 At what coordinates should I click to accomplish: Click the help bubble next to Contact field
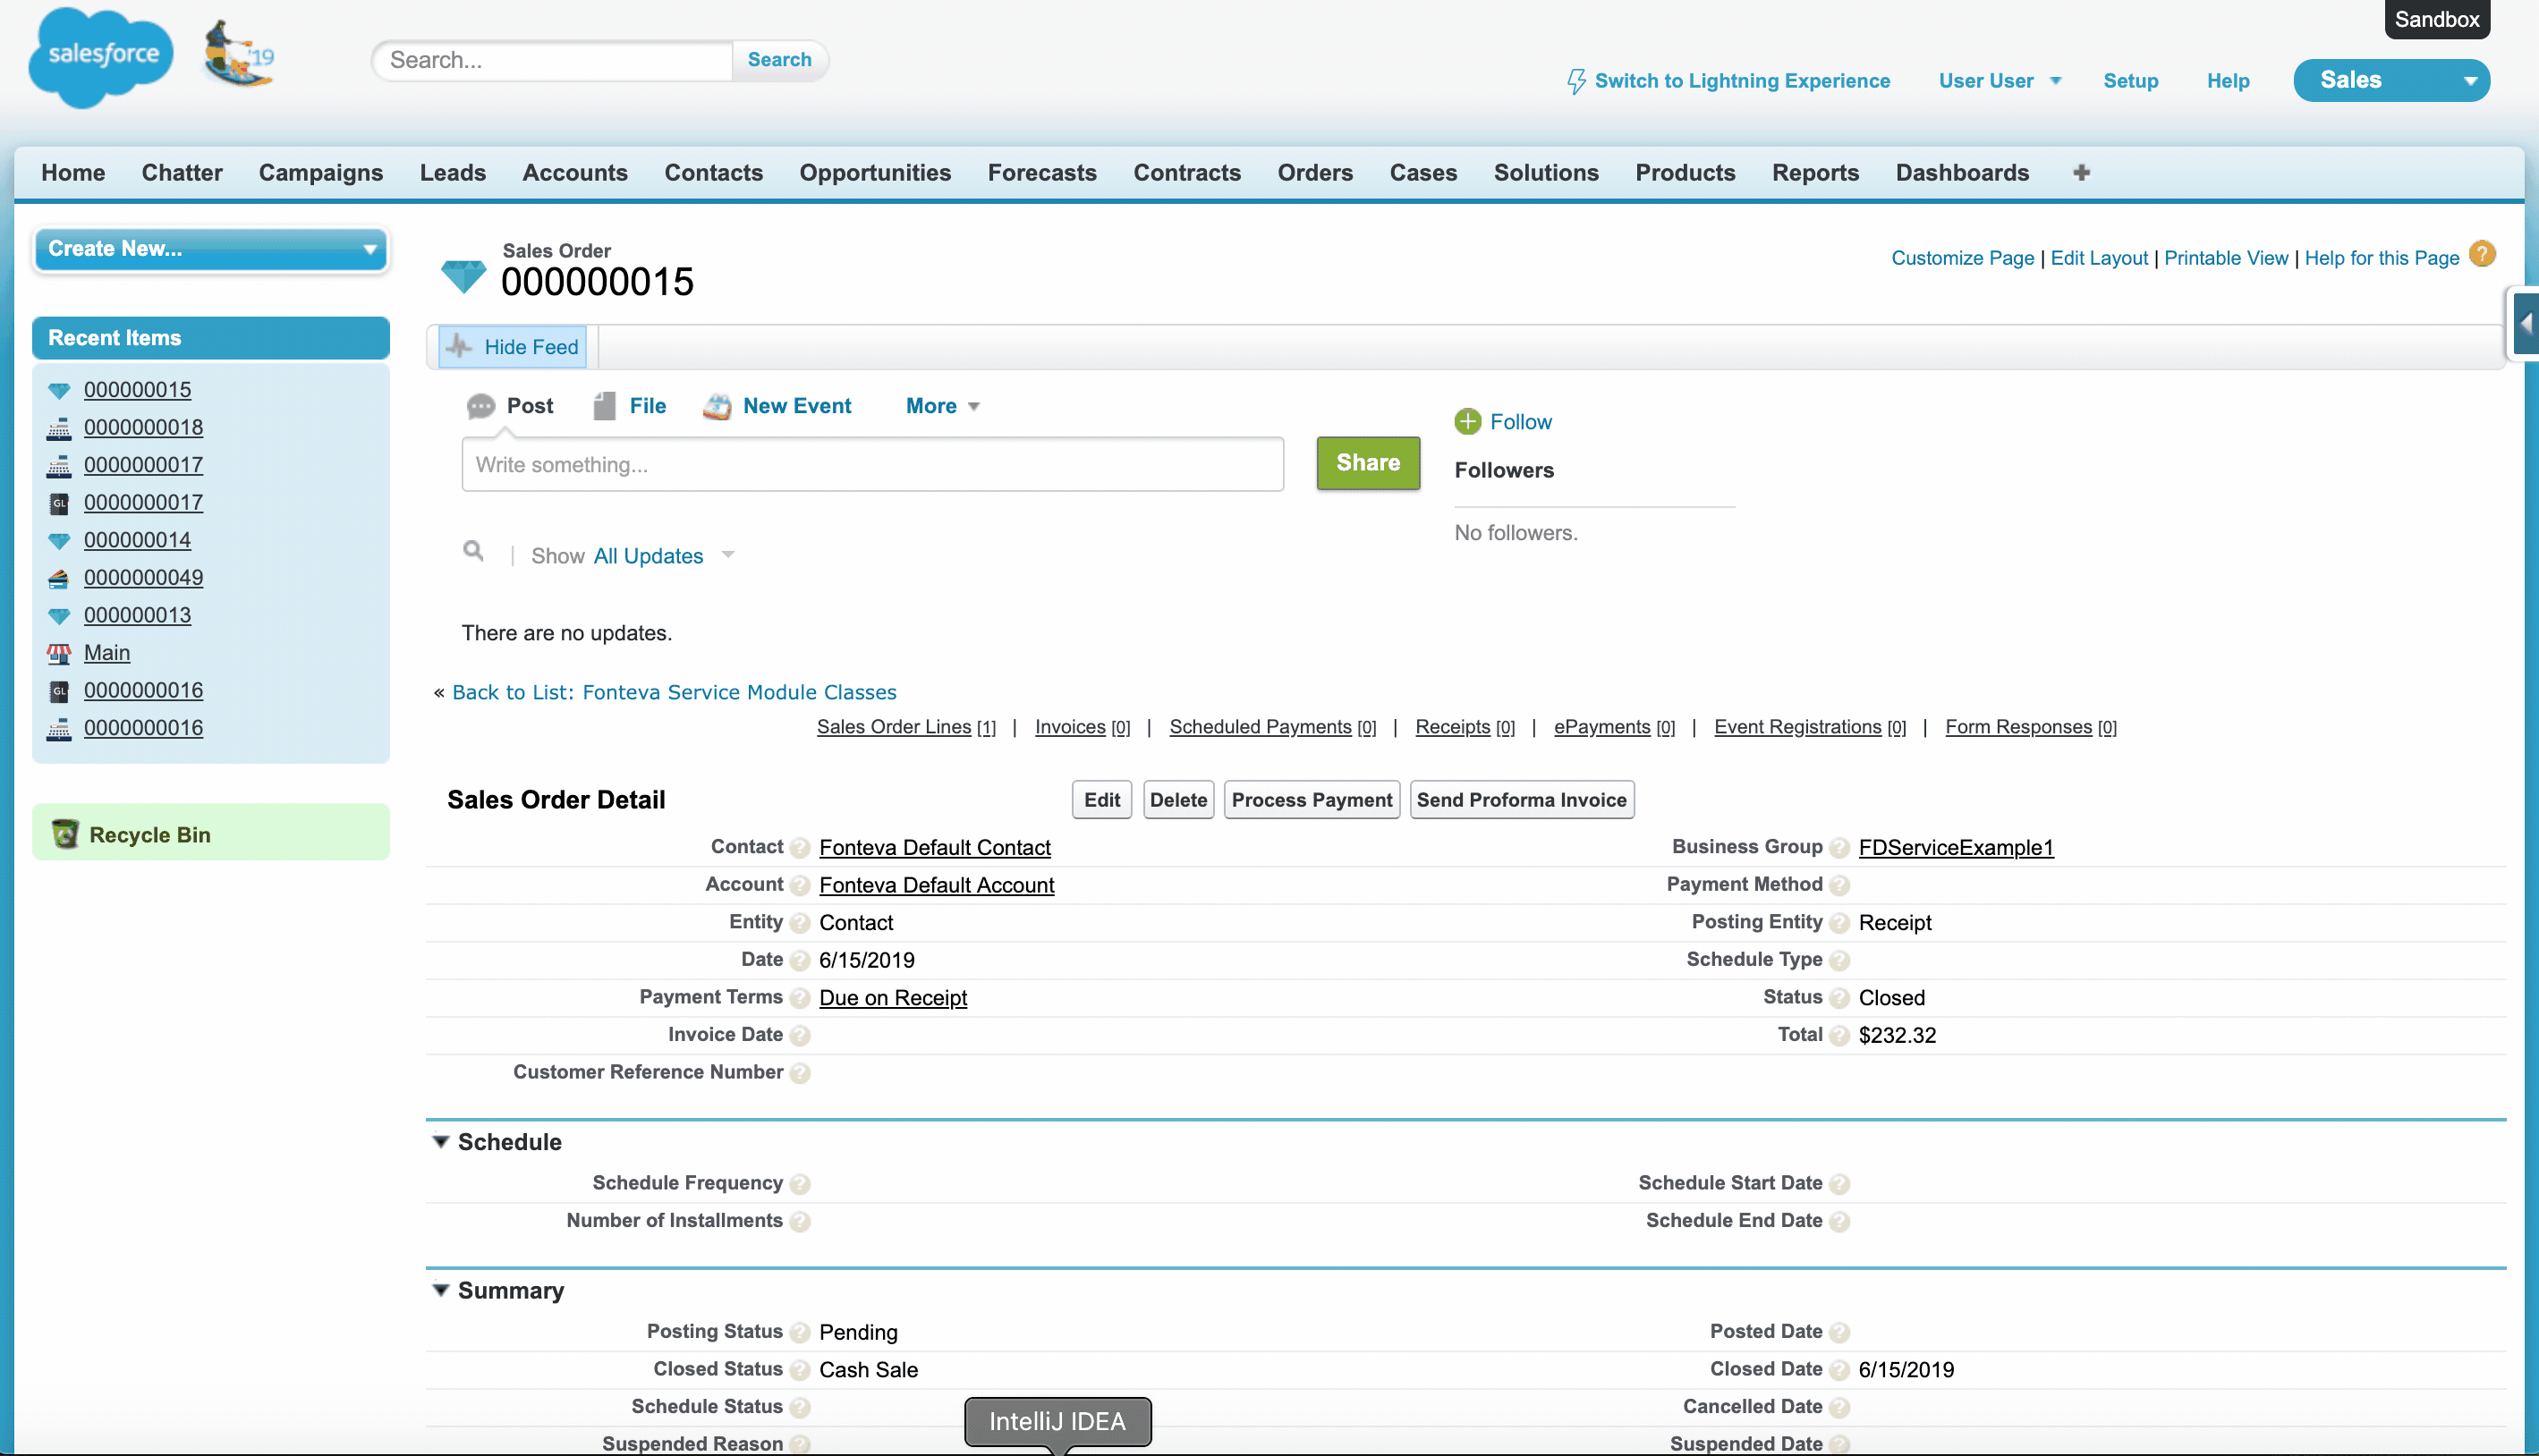coord(799,848)
